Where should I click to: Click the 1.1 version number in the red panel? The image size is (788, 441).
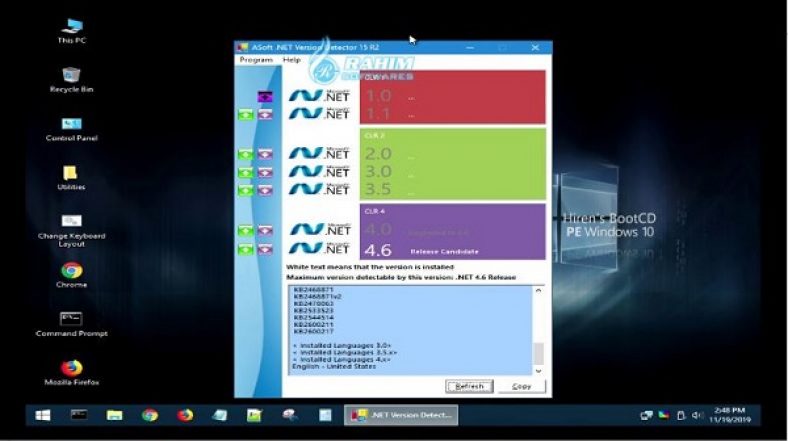pos(378,114)
